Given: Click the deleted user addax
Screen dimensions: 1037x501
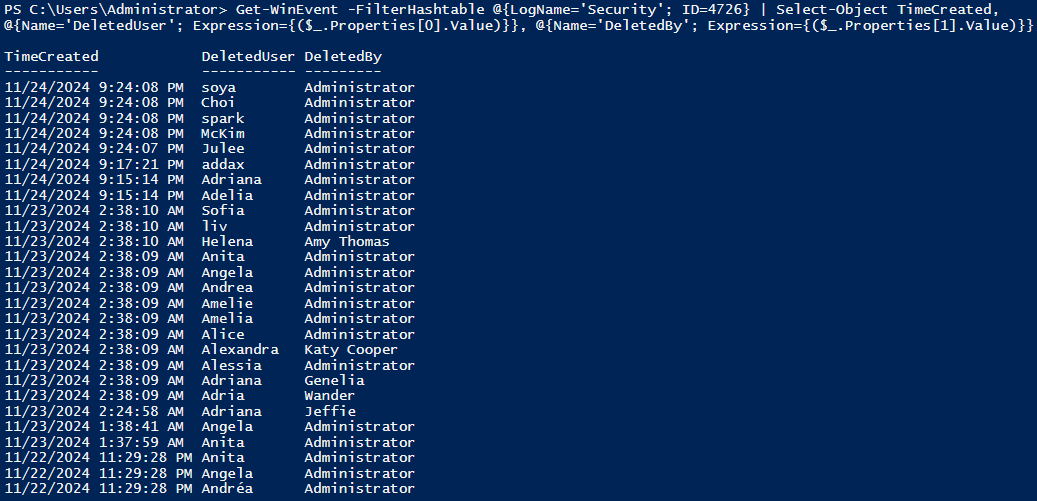Looking at the screenshot, I should pos(222,164).
